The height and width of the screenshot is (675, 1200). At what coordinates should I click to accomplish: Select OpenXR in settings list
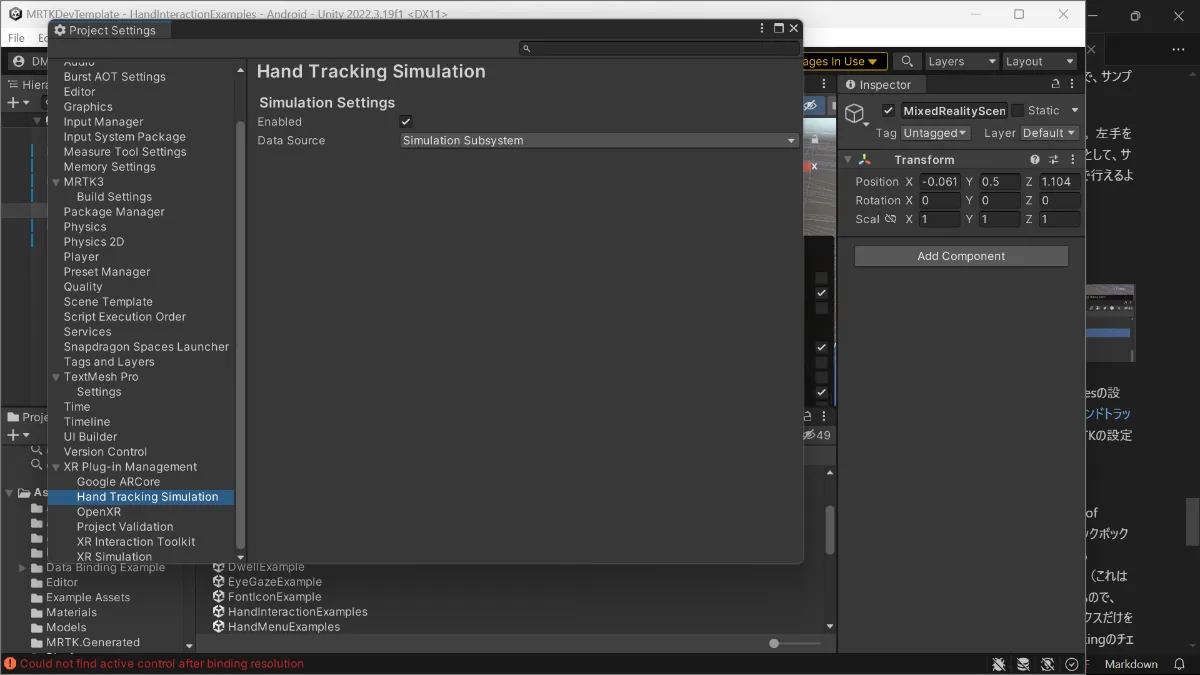(98, 512)
